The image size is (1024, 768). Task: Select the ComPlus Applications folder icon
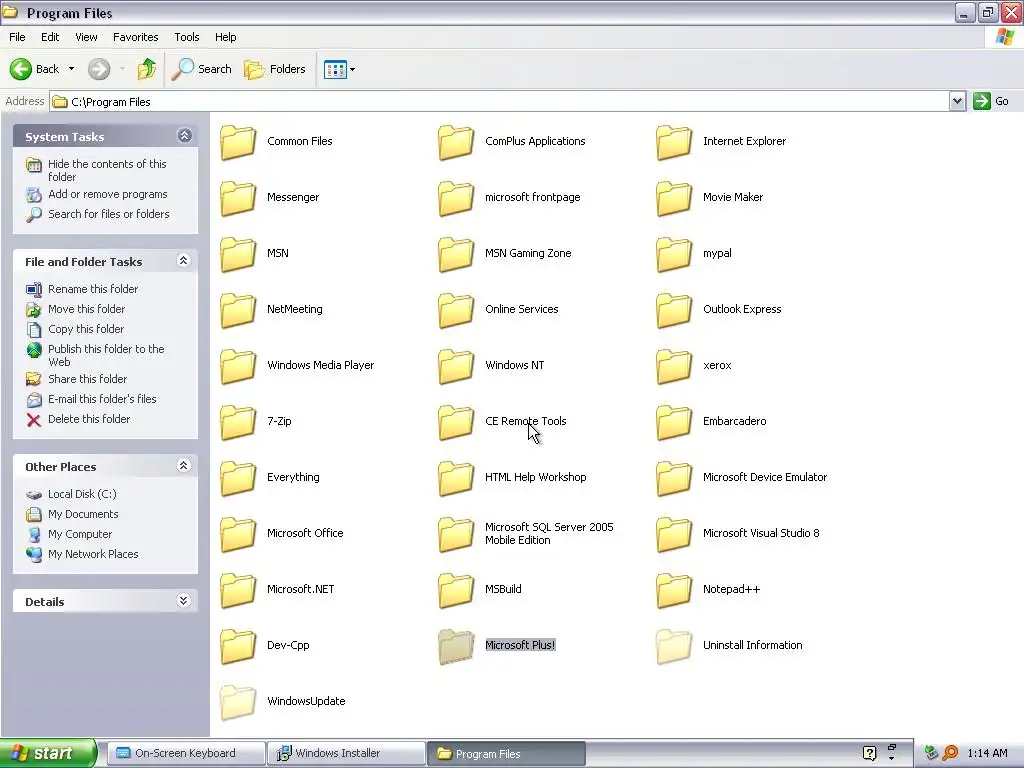pyautogui.click(x=456, y=142)
